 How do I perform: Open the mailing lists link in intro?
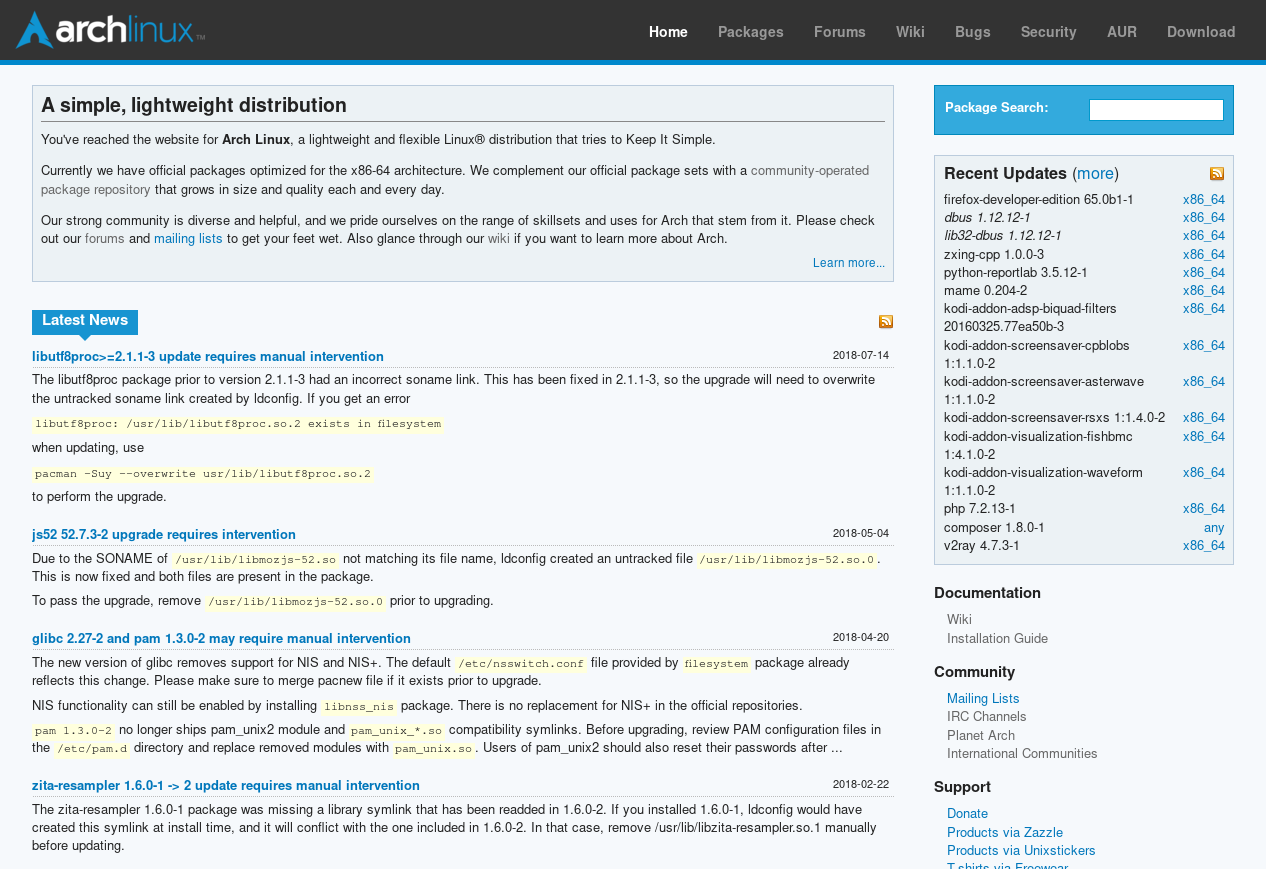point(188,239)
